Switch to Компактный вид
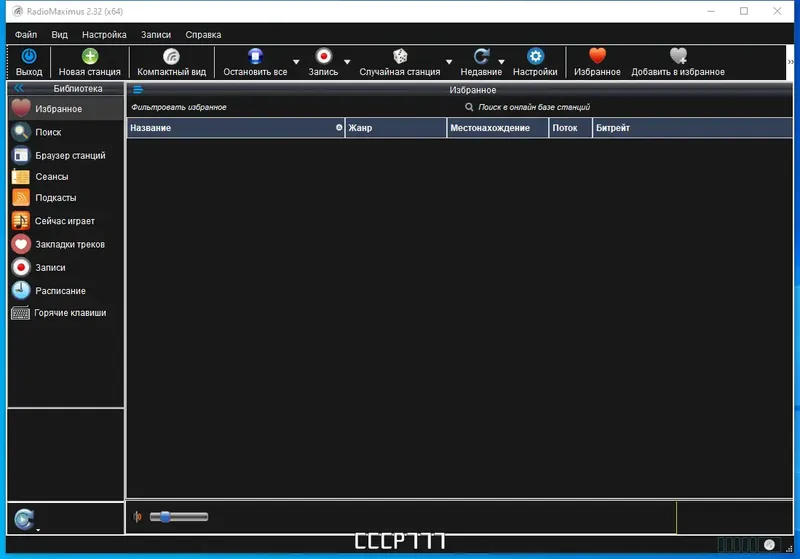Viewport: 800px width, 559px height. [171, 62]
